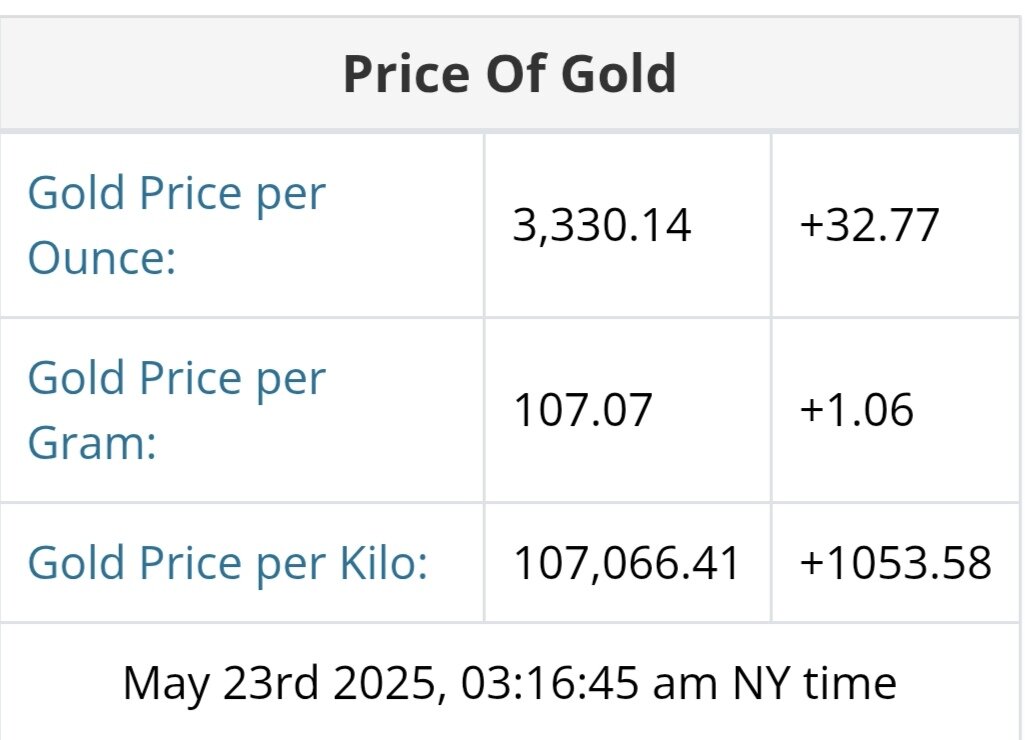The image size is (1025, 740).
Task: Click the "NY time" label
Action: (815, 683)
